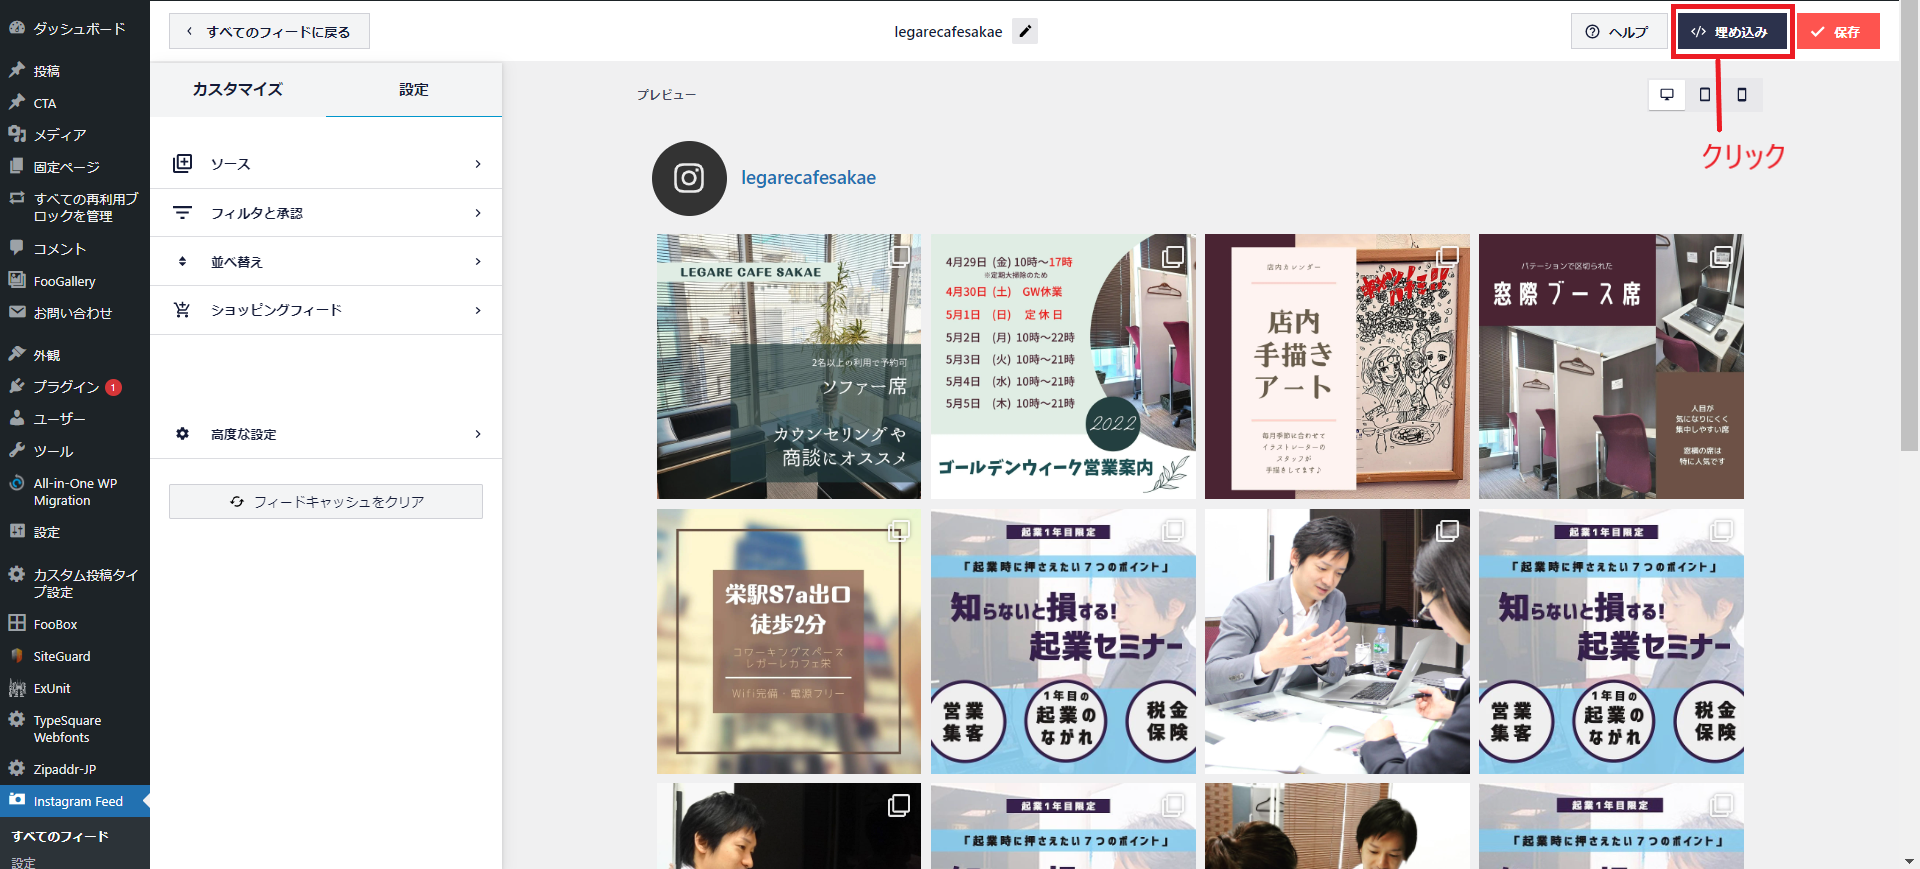Open the カスタマイズ tab
This screenshot has width=1920, height=869.
pyautogui.click(x=238, y=89)
